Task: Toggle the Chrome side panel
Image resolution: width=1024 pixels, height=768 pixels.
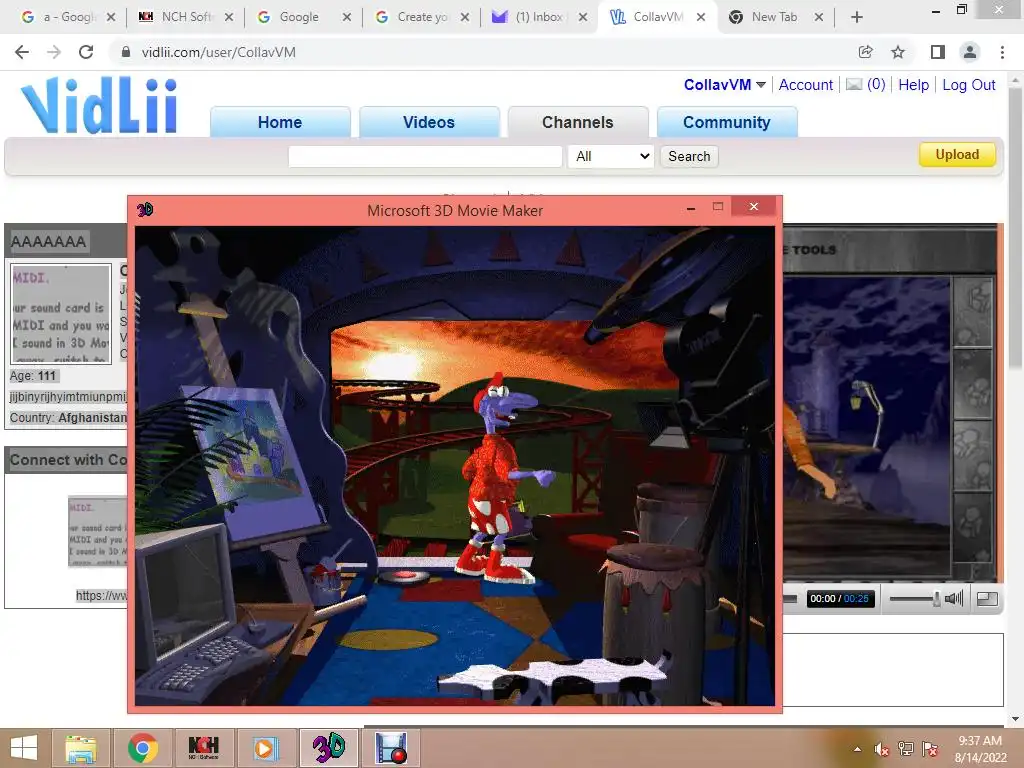Action: [x=937, y=52]
